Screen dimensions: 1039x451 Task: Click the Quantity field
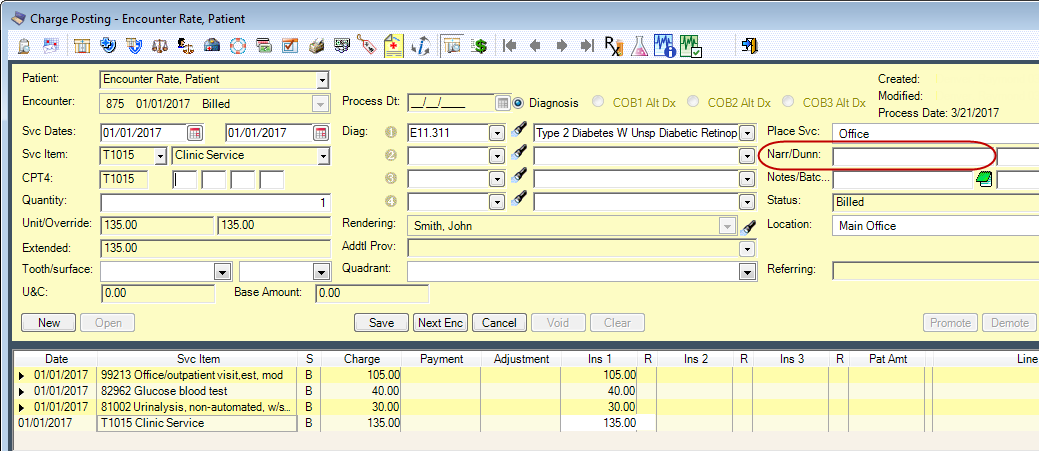click(x=215, y=203)
